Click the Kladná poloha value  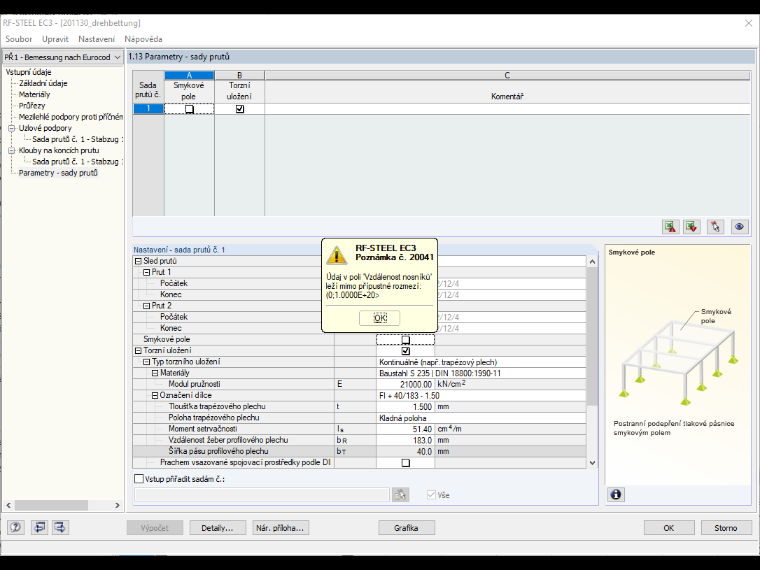[x=481, y=418]
